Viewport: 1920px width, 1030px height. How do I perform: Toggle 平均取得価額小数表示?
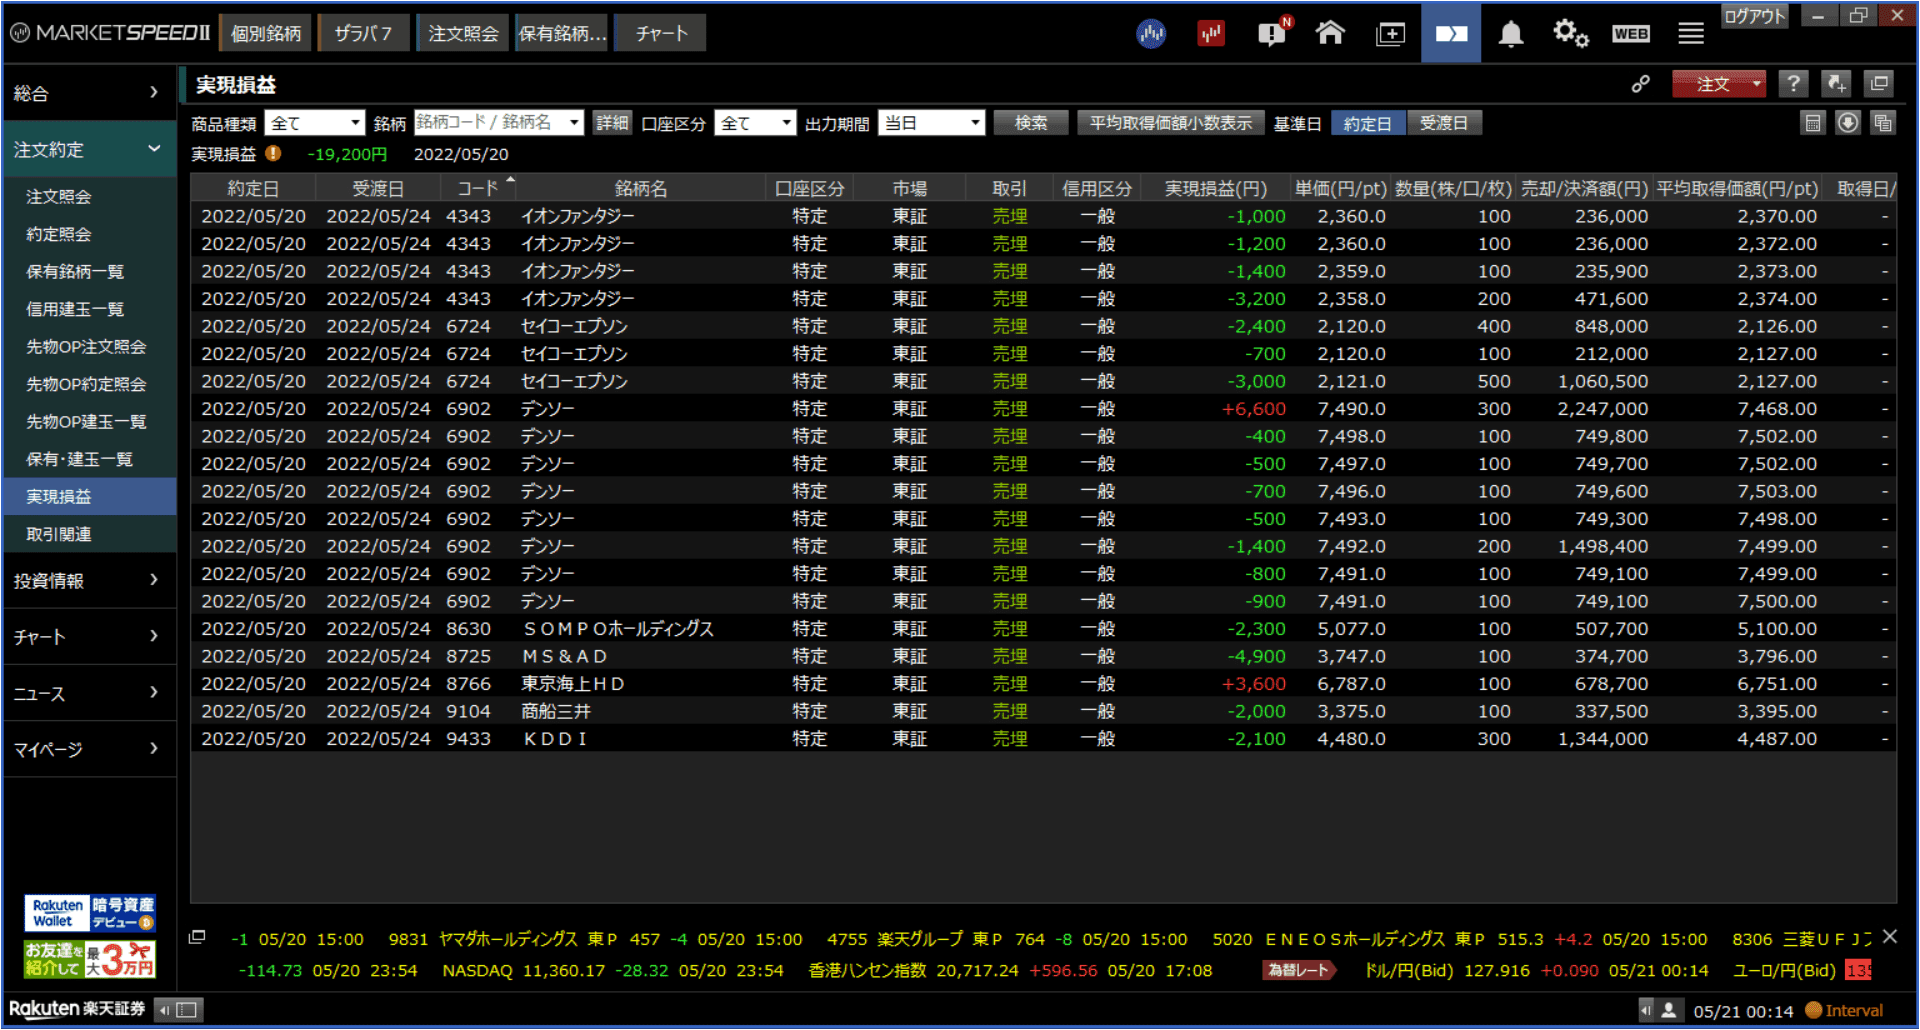[1171, 123]
